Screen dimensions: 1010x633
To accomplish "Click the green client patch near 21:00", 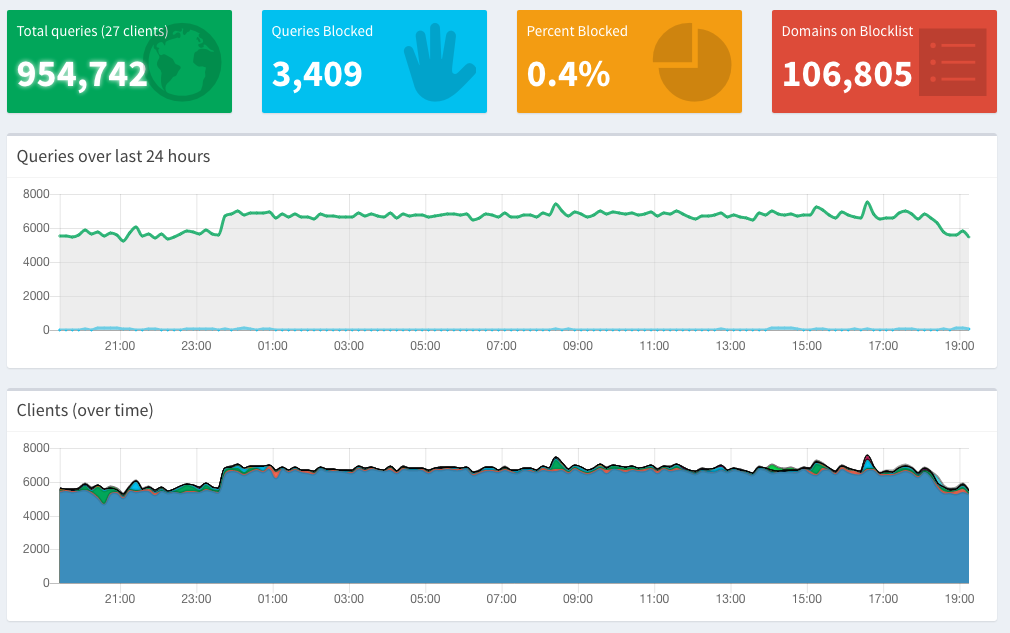I will (x=100, y=494).
